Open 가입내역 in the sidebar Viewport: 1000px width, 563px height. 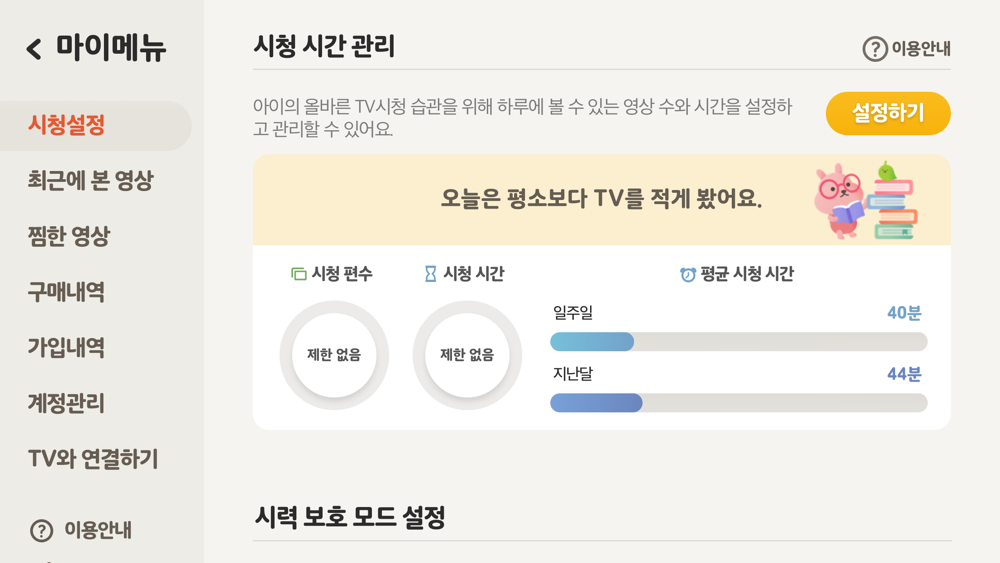coord(66,347)
